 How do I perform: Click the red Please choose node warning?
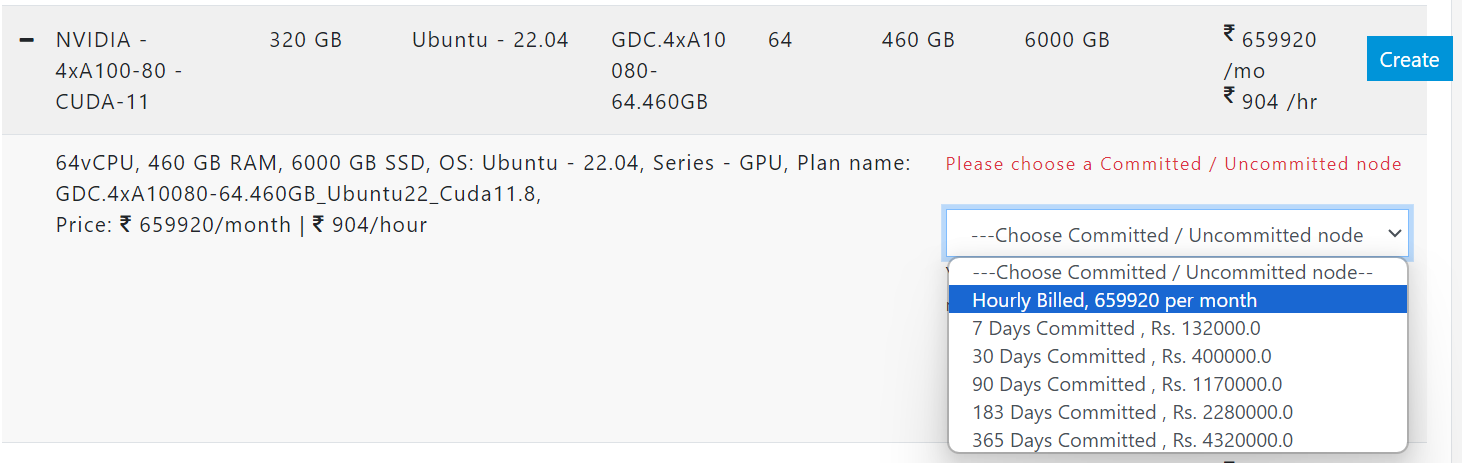coord(1173,164)
